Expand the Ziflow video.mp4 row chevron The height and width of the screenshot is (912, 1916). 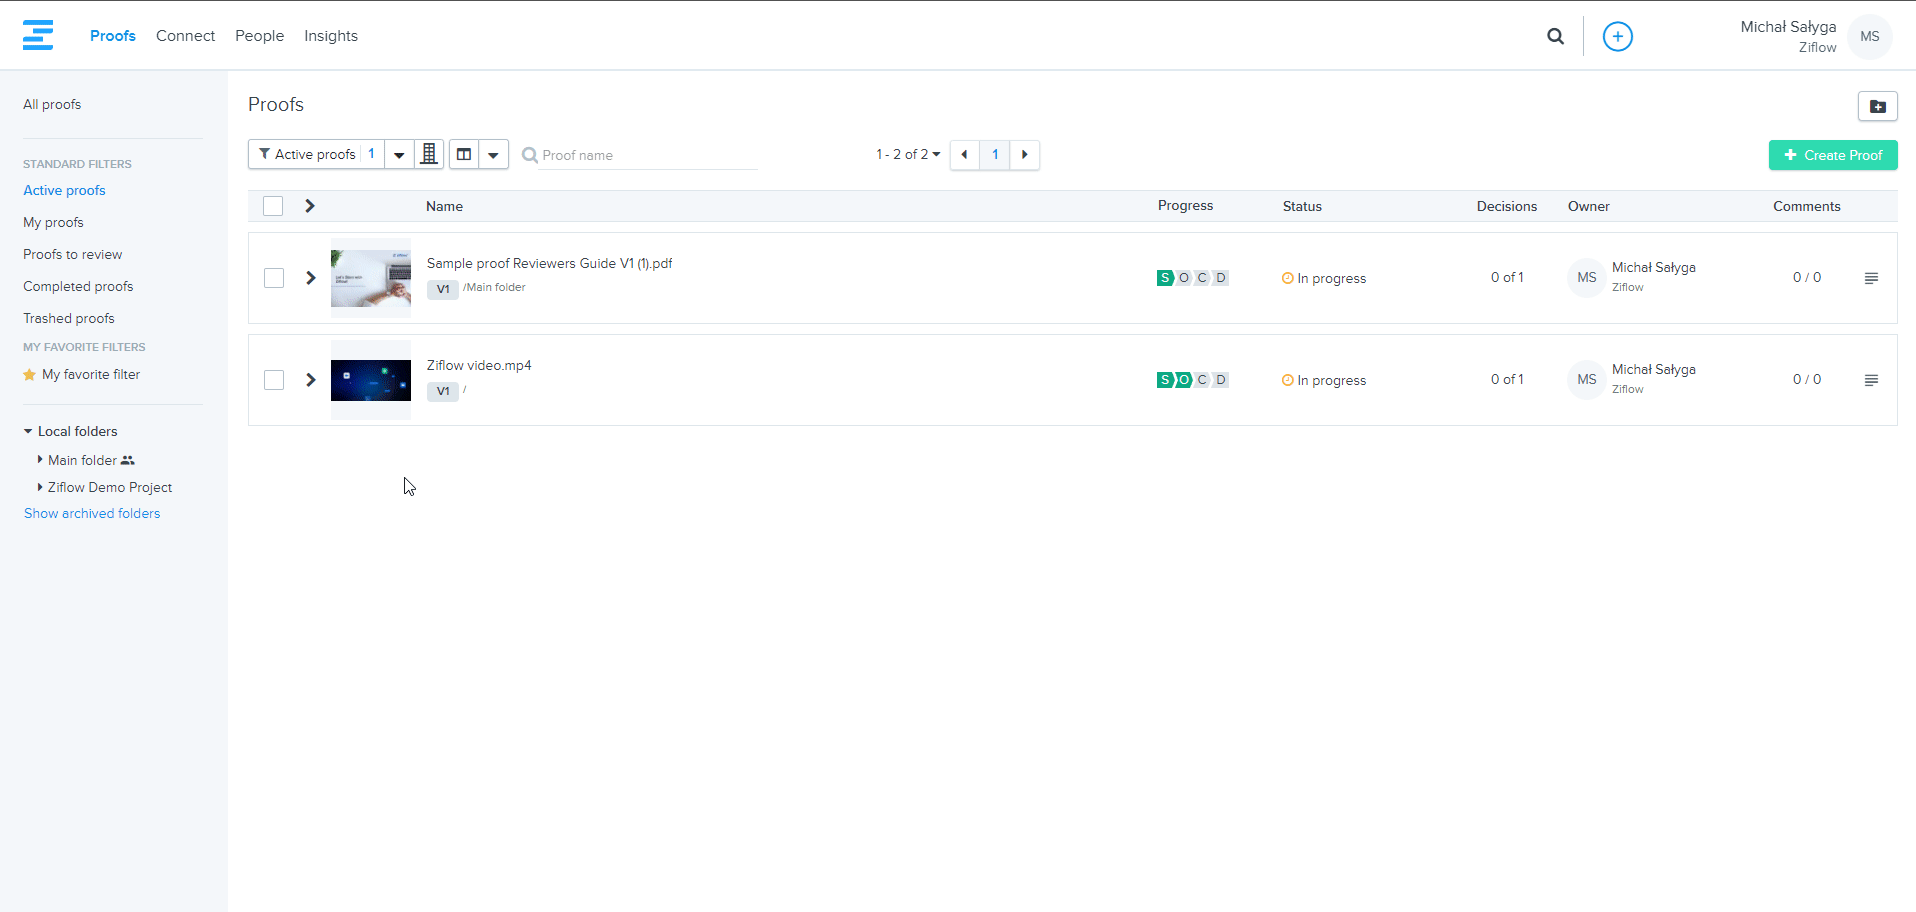point(311,380)
